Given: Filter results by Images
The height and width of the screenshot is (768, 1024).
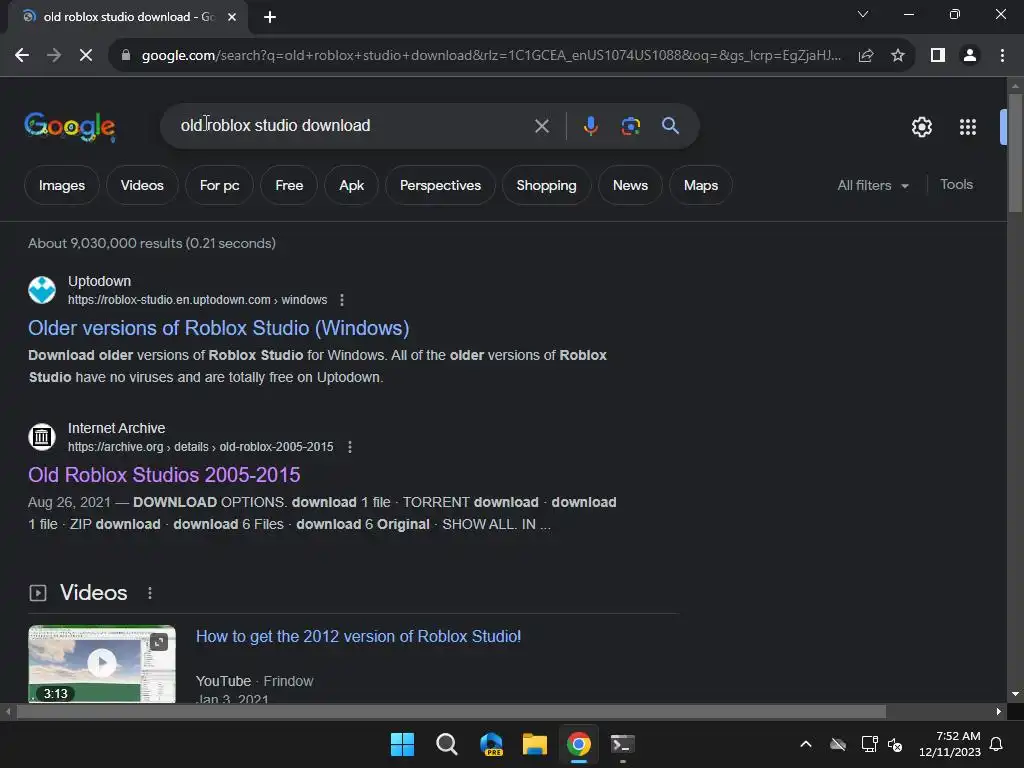Looking at the screenshot, I should 62,185.
